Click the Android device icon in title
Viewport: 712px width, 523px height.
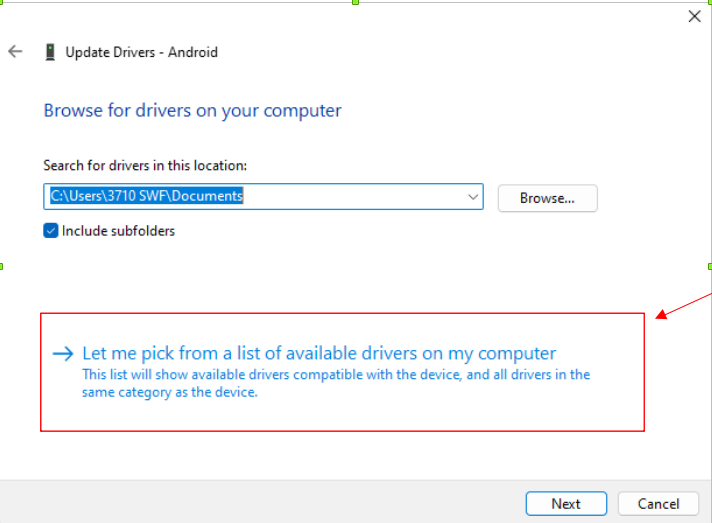pos(50,52)
